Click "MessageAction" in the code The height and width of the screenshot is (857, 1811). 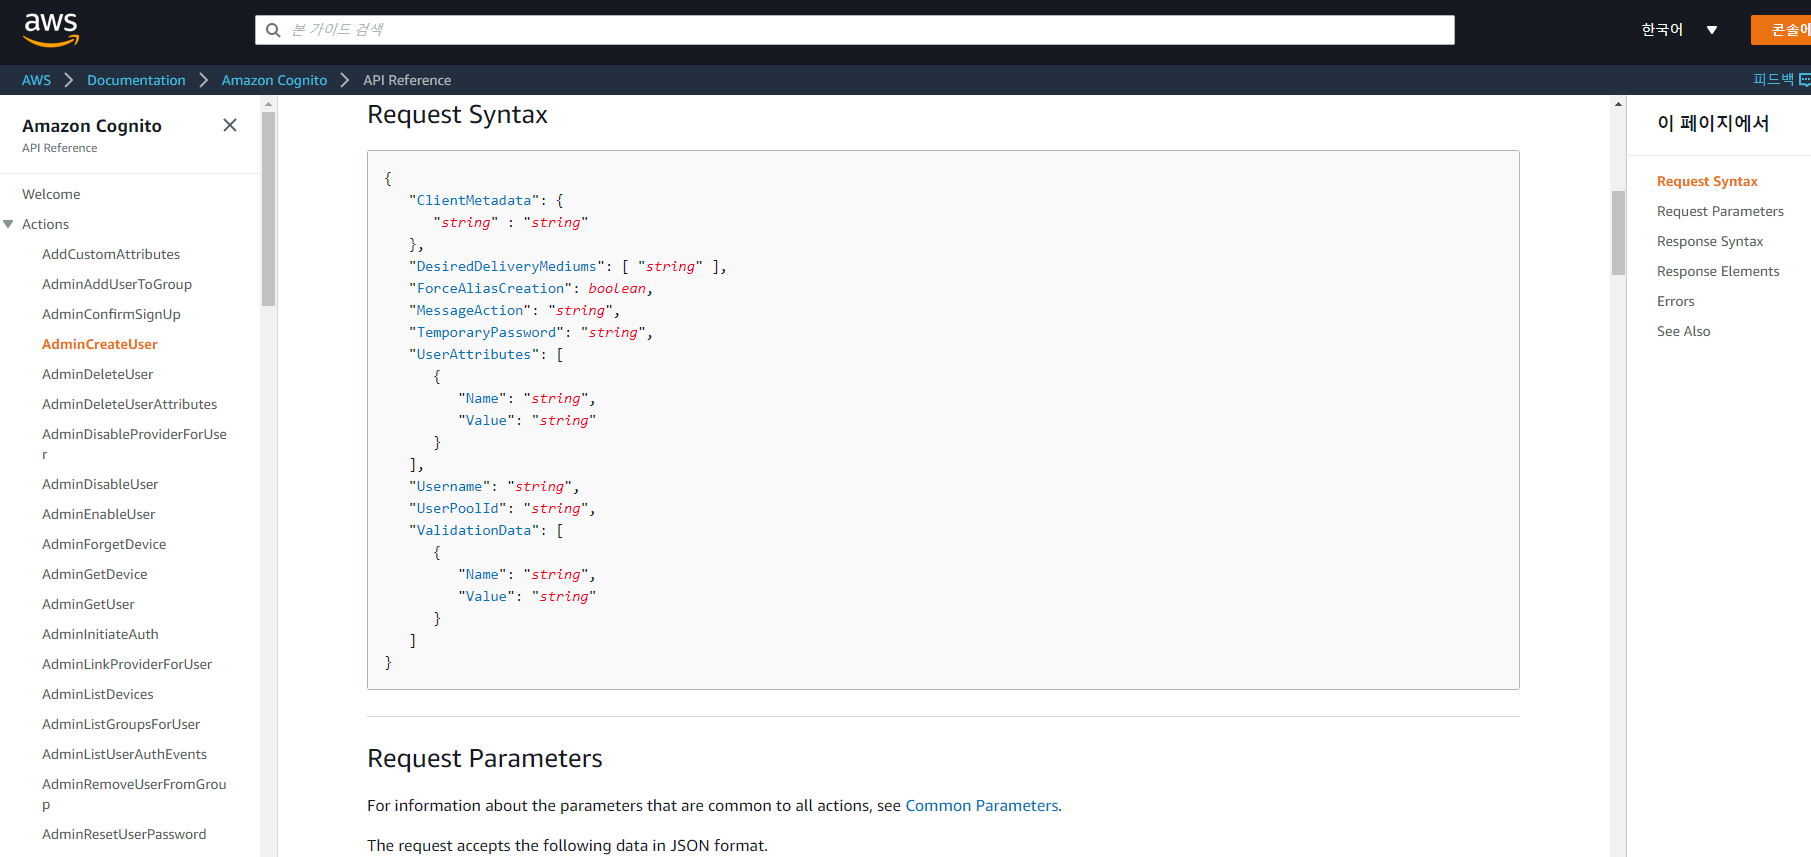[x=470, y=311]
